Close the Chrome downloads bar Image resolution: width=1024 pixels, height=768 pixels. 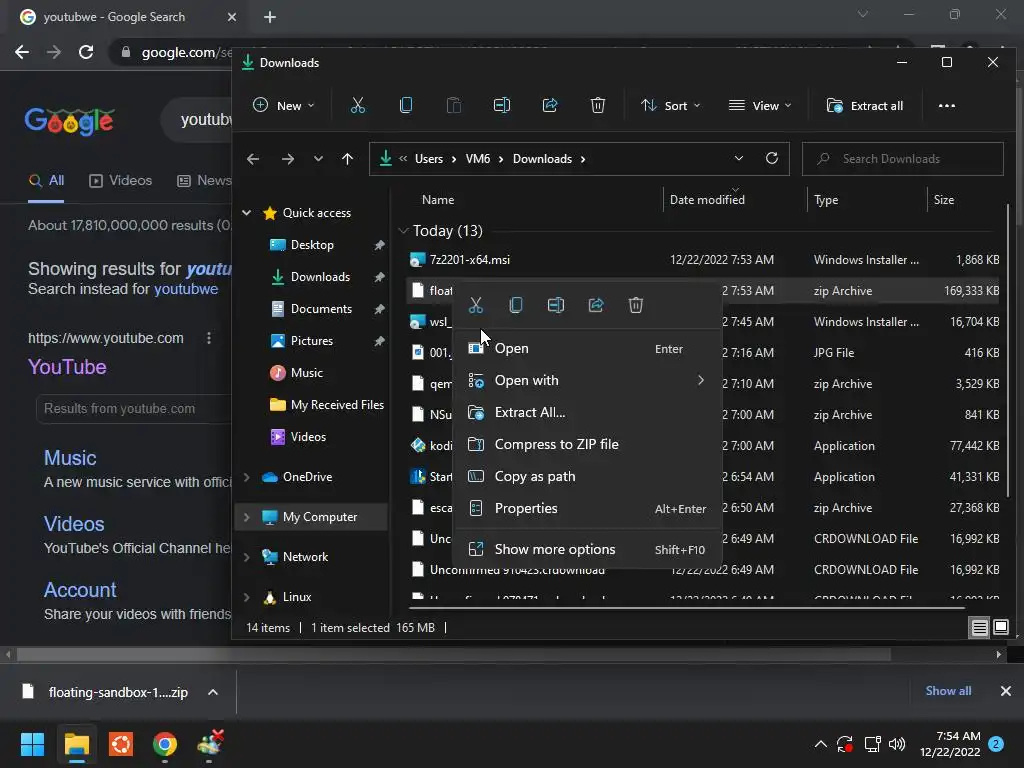[1006, 690]
